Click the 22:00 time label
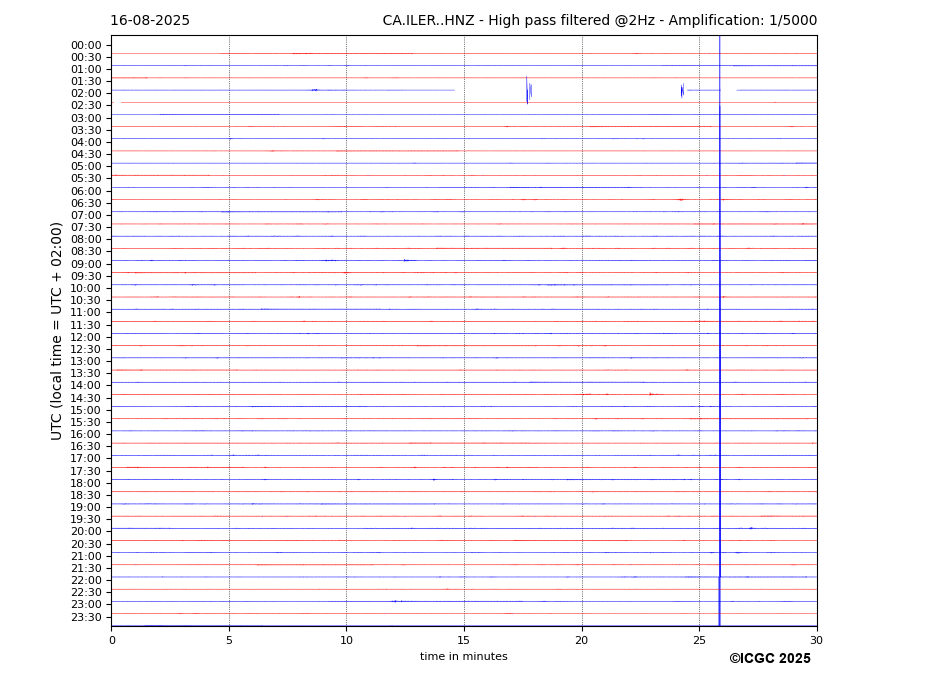 [86, 581]
